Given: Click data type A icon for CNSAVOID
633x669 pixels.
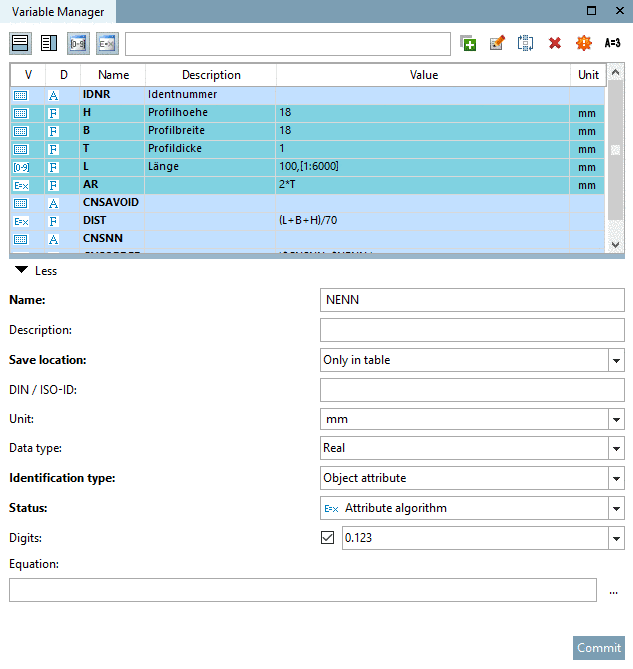Looking at the screenshot, I should (x=53, y=204).
